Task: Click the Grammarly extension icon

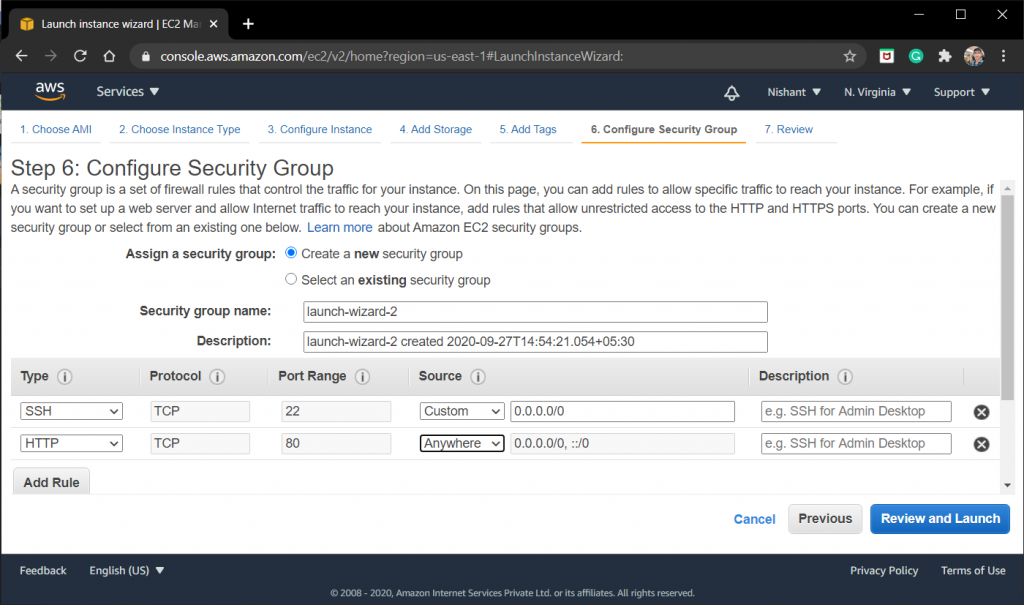Action: pyautogui.click(x=915, y=57)
